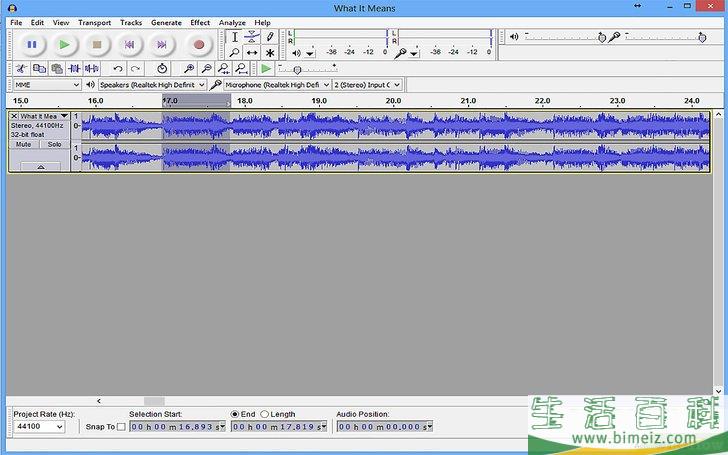Open the 2 (Stereo) Input channels dropdown
This screenshot has width=728, height=455.
(367, 85)
